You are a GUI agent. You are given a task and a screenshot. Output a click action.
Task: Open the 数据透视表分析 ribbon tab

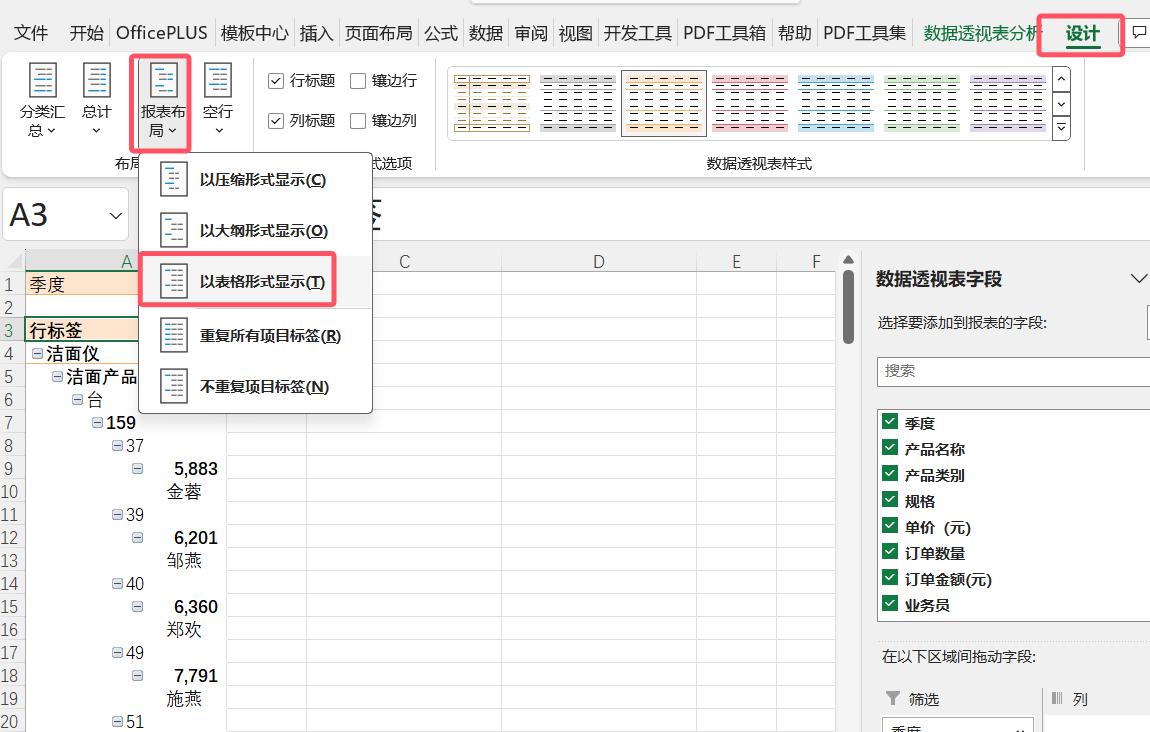(981, 33)
